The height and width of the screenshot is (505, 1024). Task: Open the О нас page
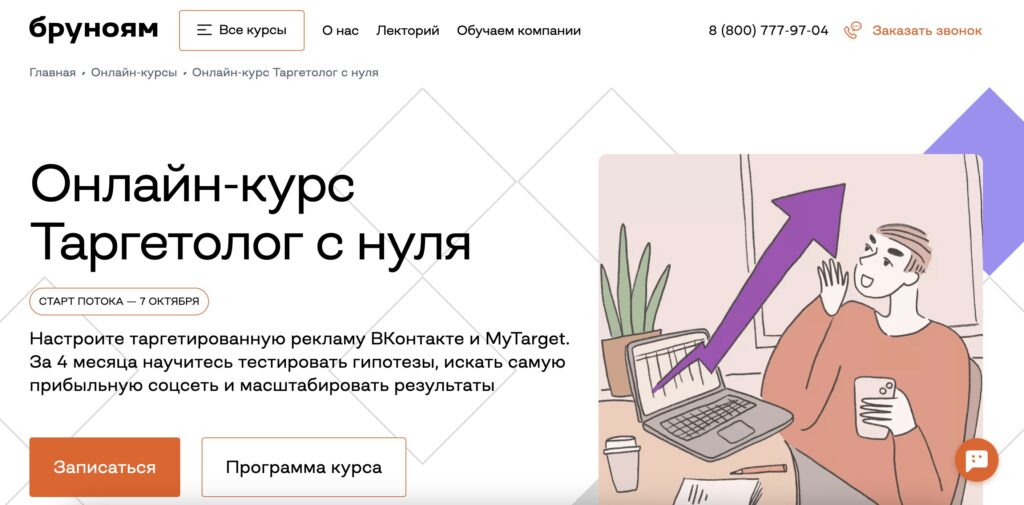pos(340,31)
